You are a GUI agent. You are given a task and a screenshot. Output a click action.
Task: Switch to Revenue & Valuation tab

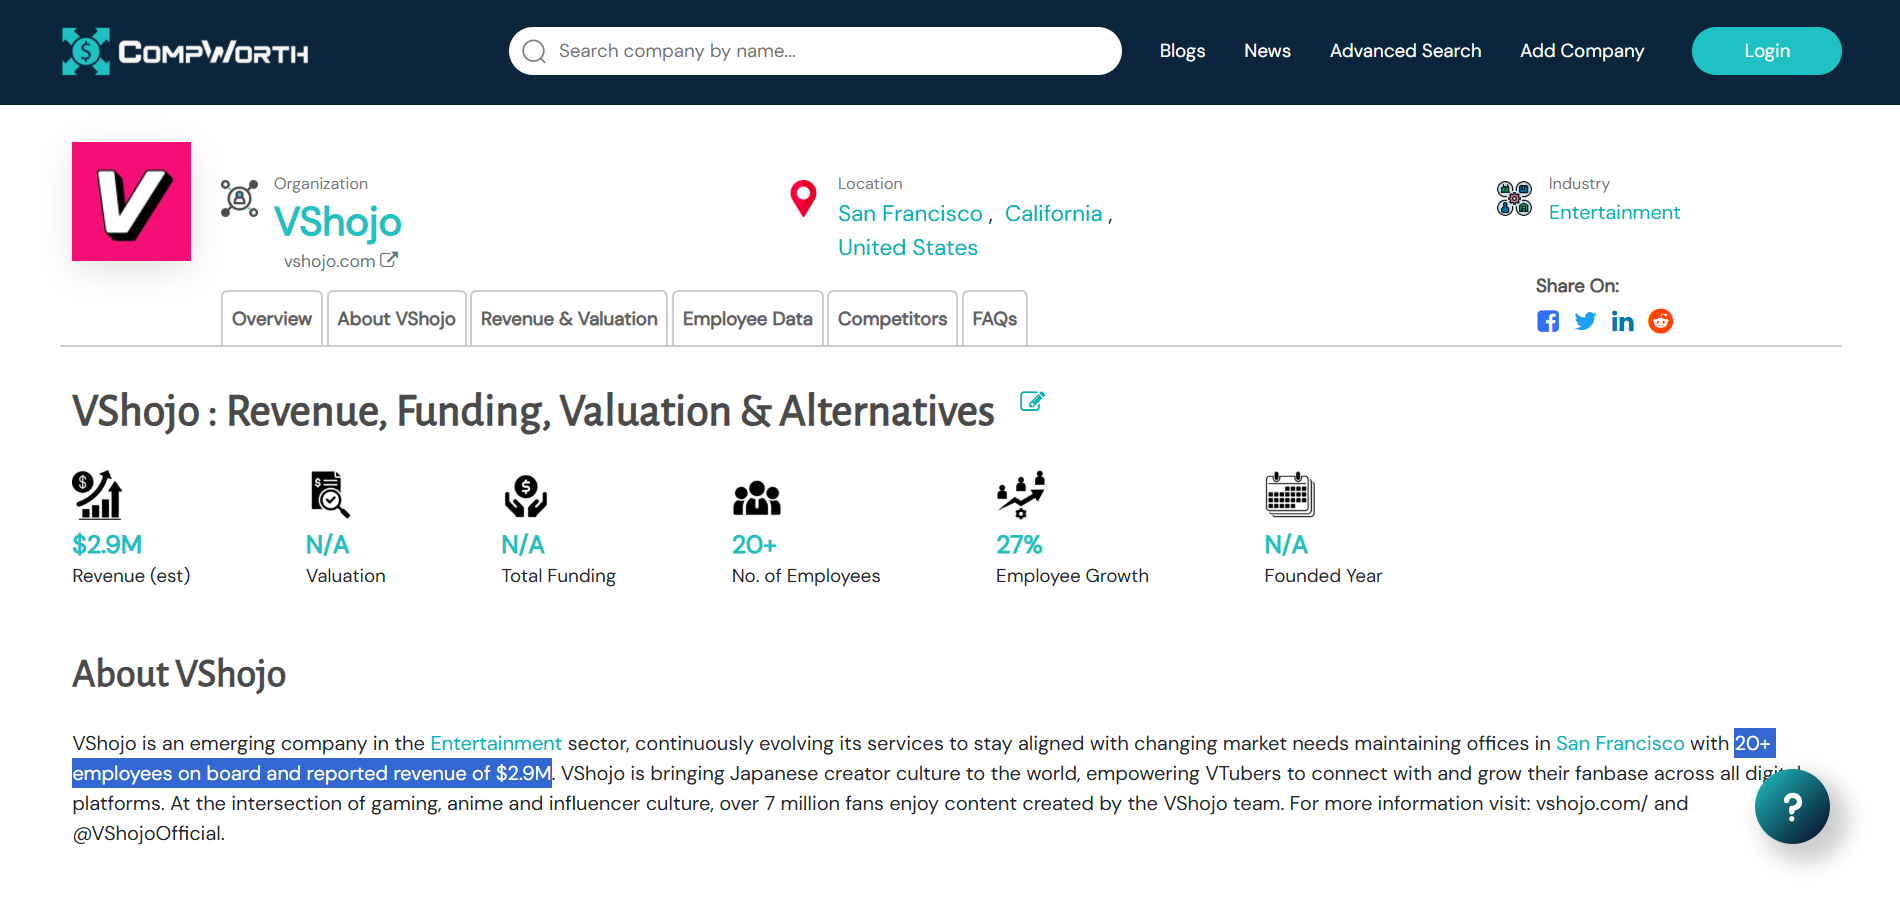tap(569, 318)
